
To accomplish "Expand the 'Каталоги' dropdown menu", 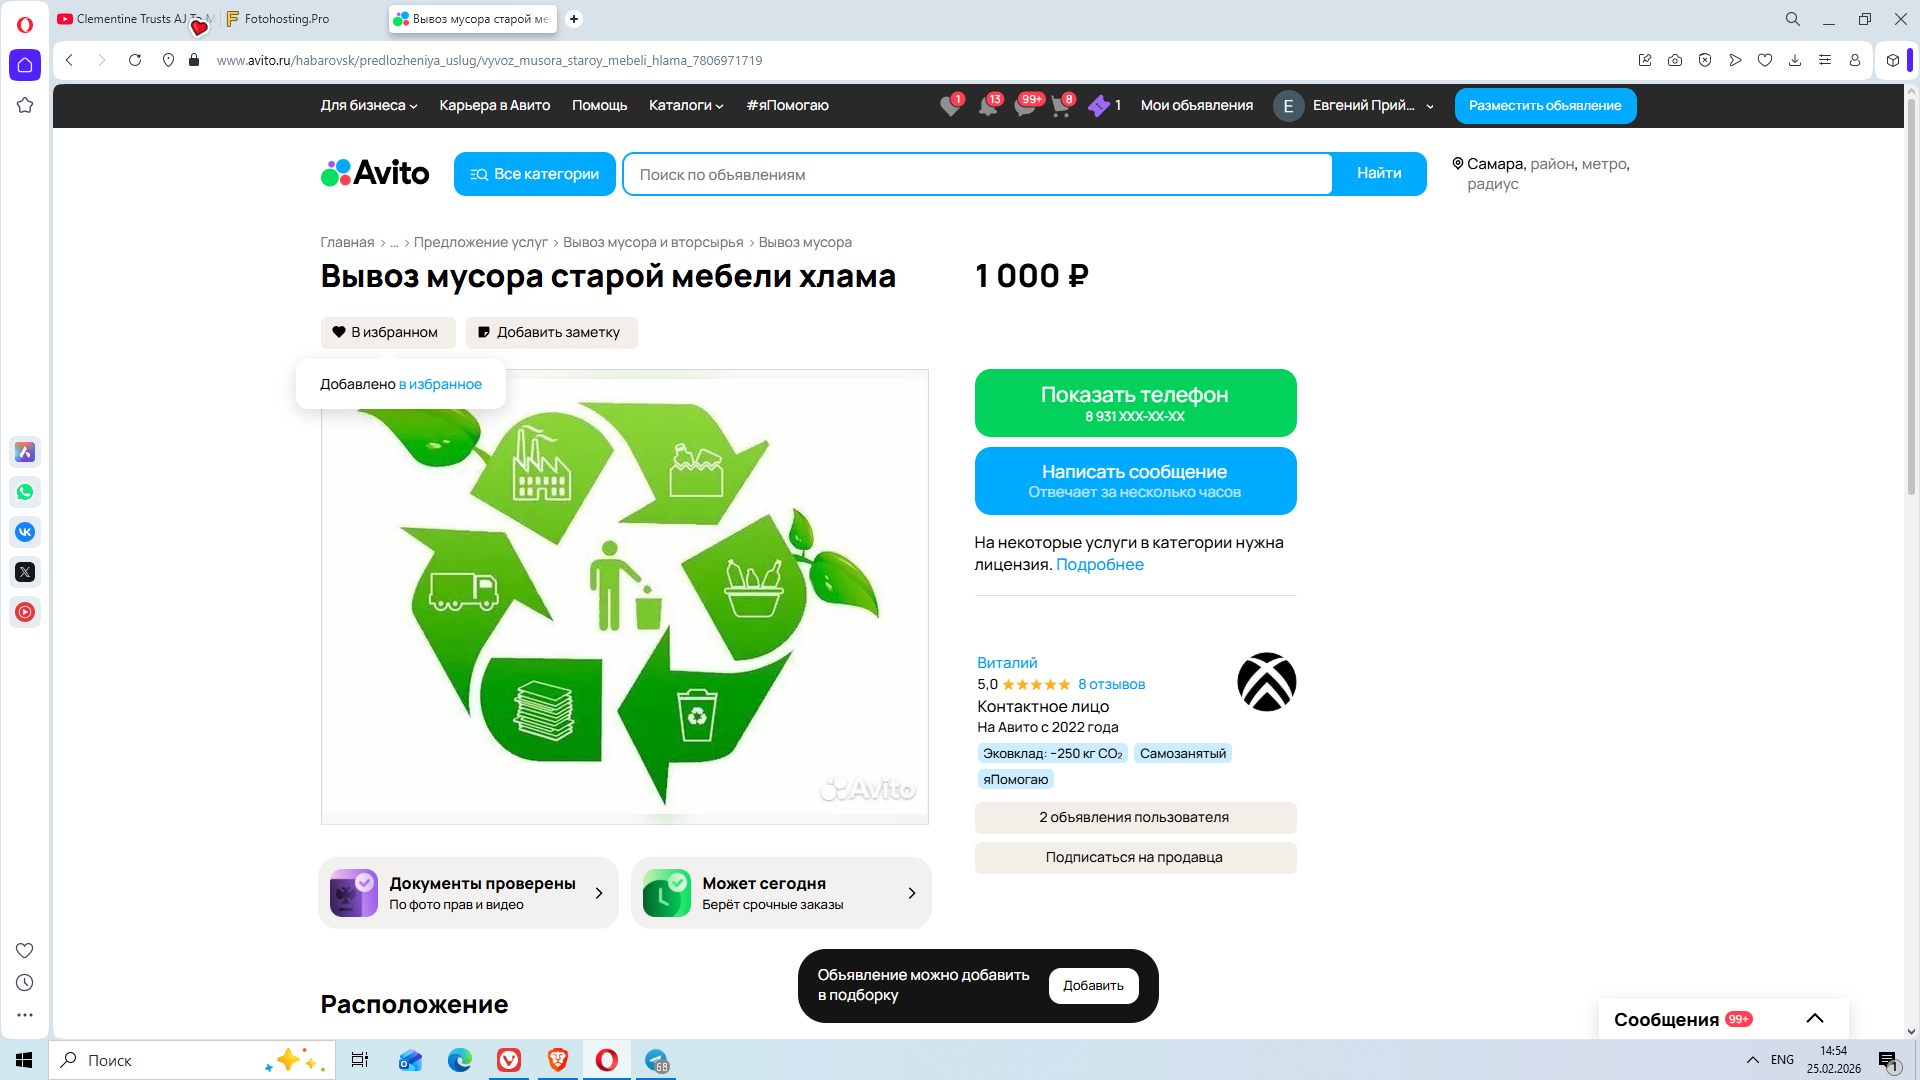I will (685, 105).
